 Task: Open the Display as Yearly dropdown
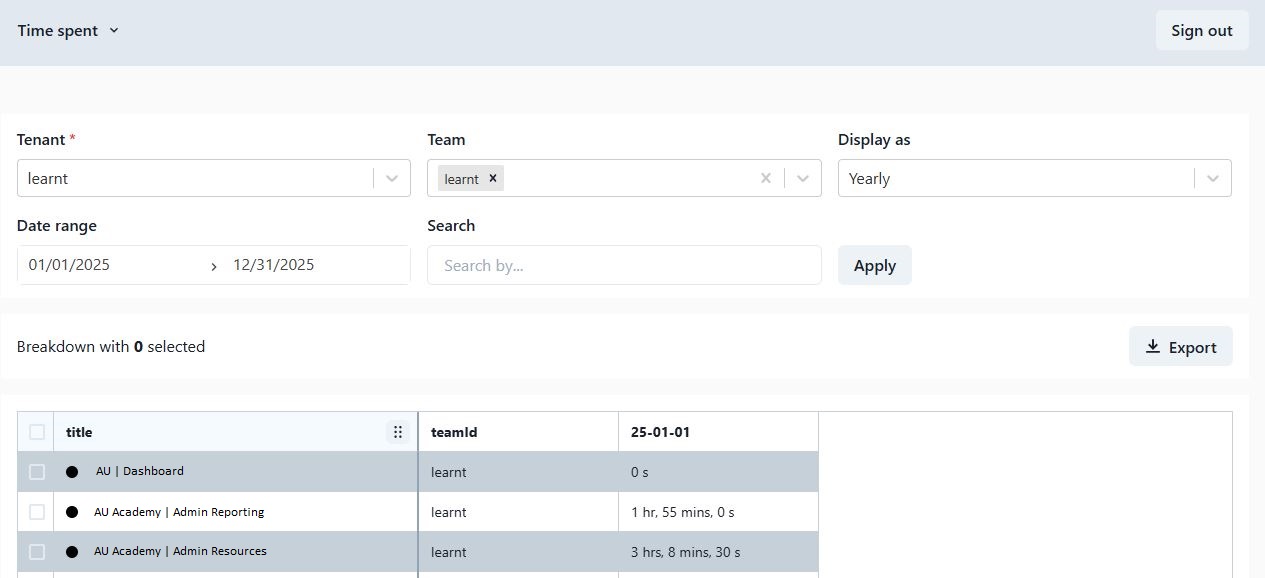[x=1034, y=178]
